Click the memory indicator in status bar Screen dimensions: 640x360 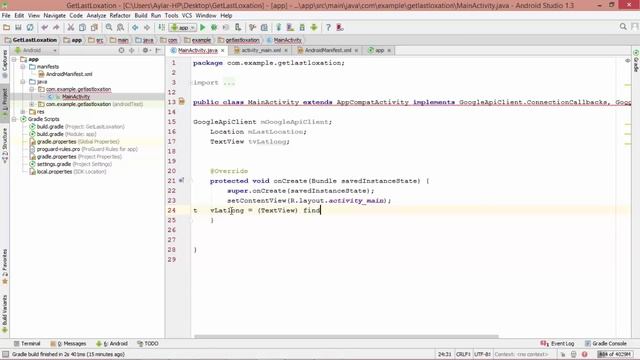coord(615,354)
